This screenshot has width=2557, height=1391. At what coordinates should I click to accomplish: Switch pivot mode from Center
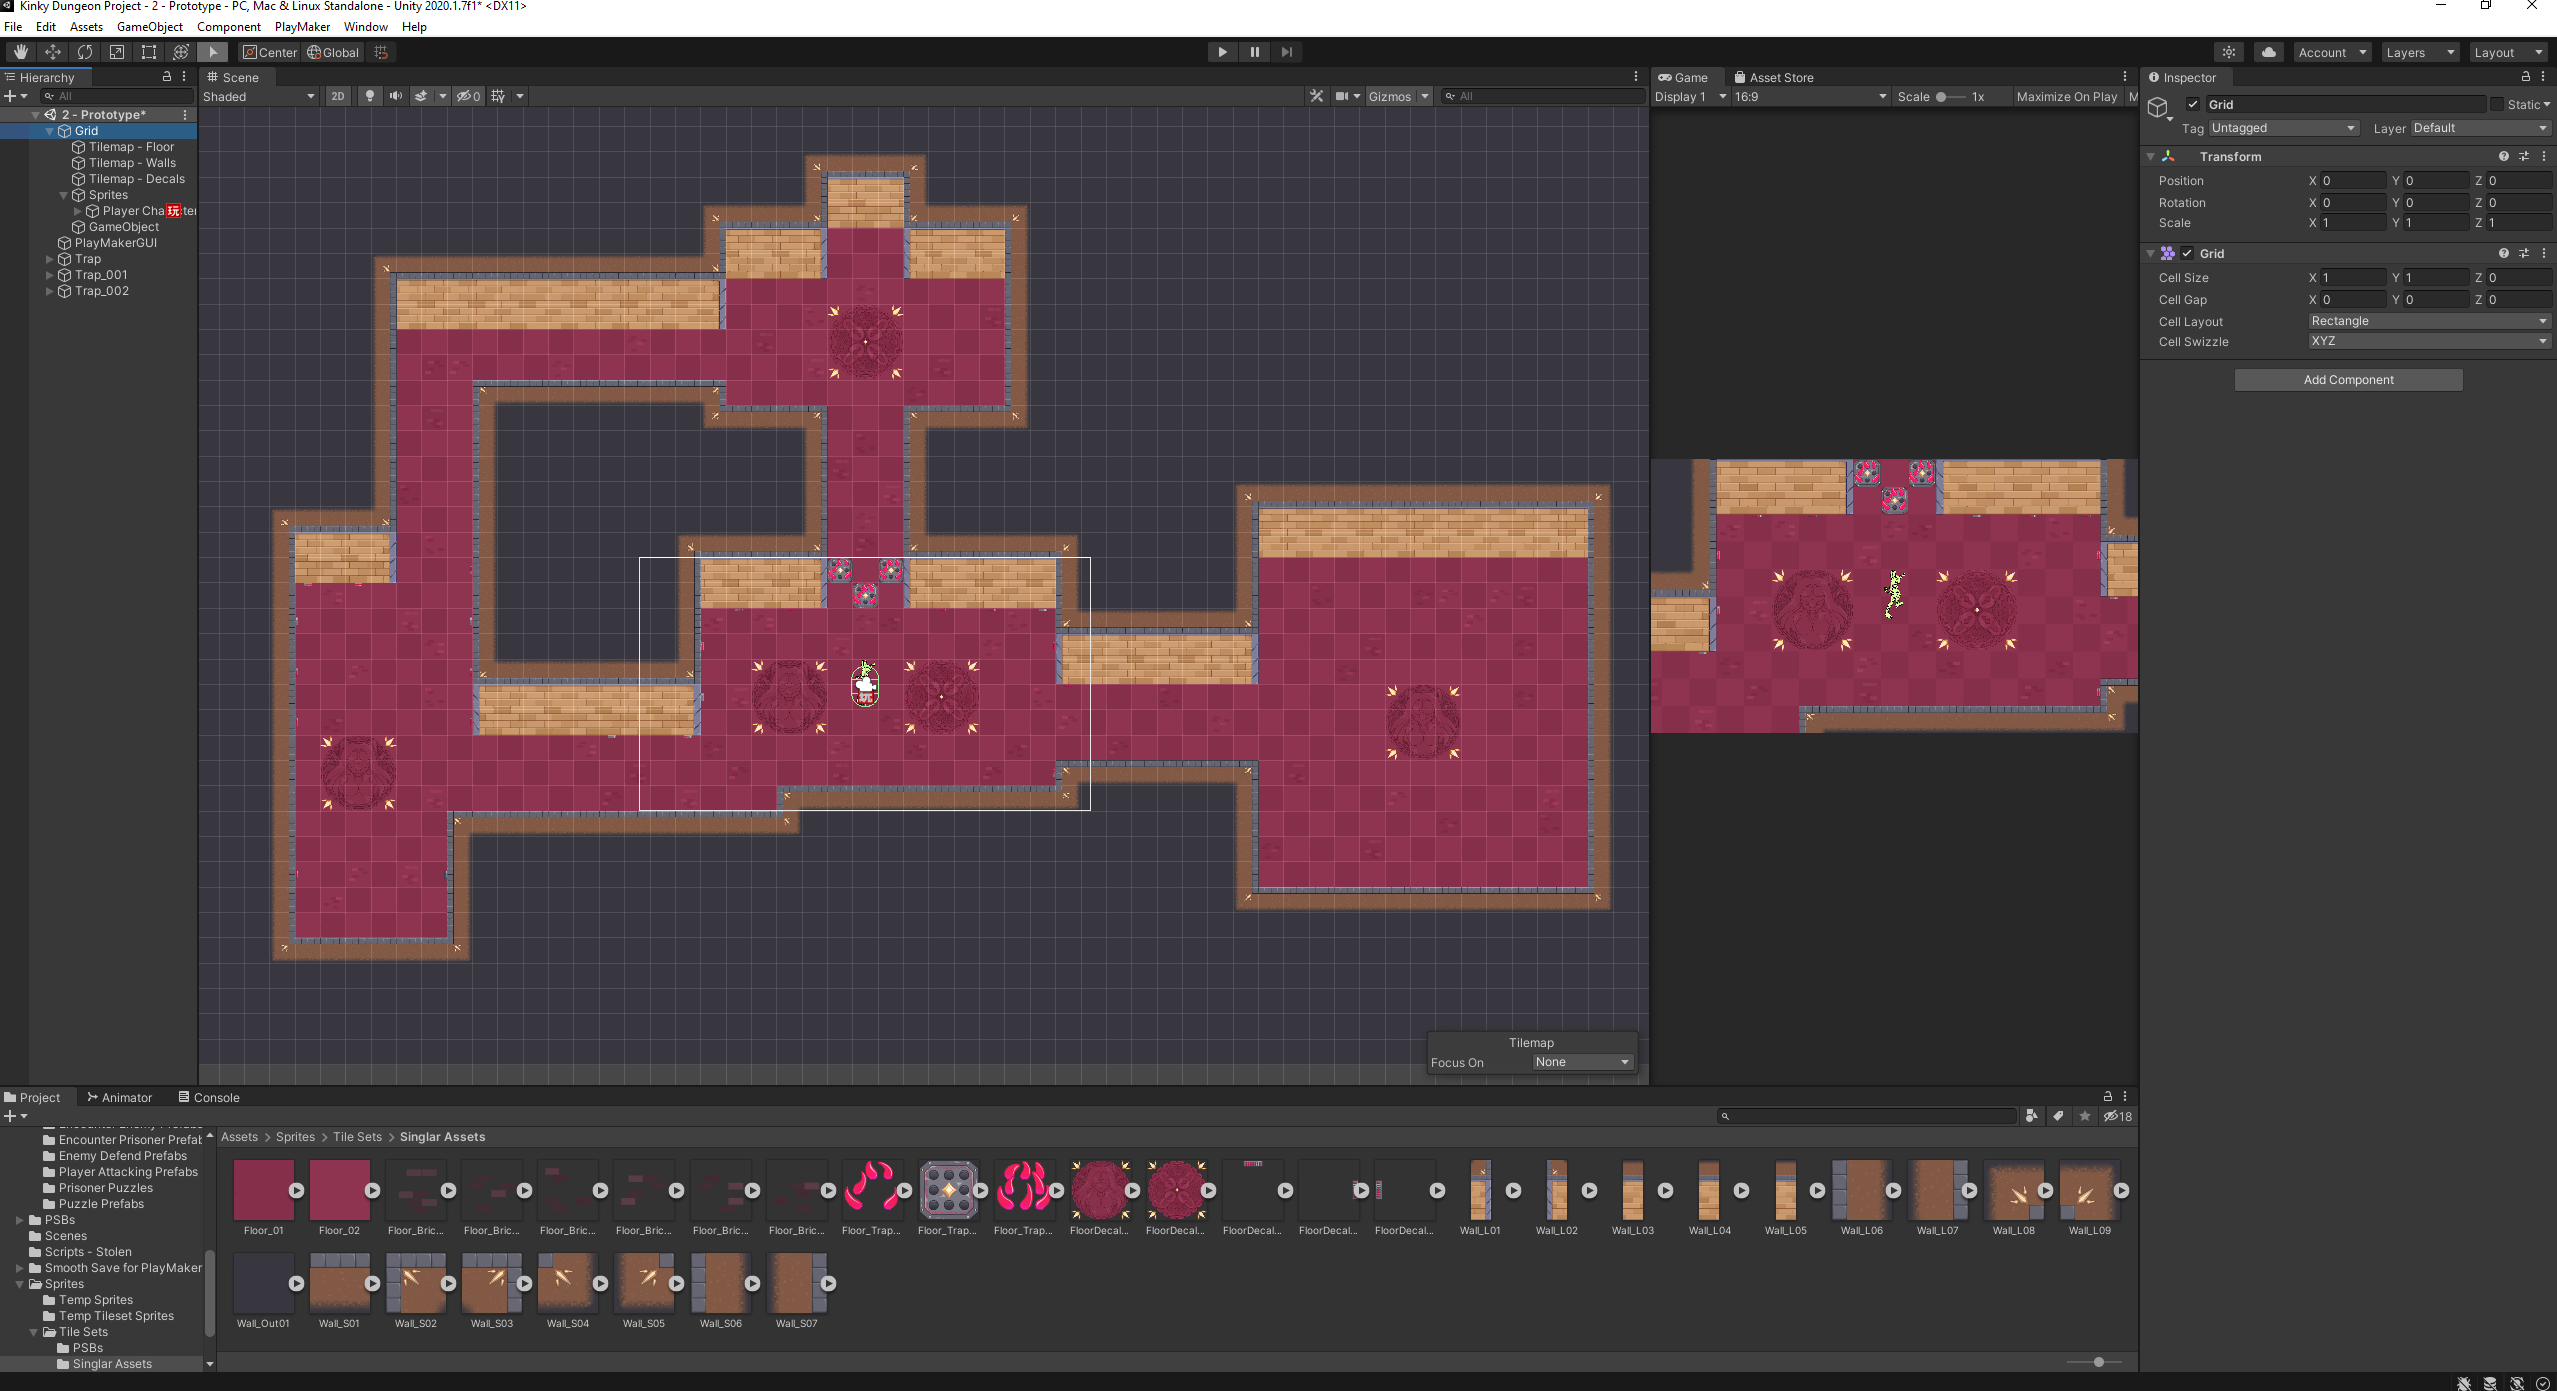[269, 52]
